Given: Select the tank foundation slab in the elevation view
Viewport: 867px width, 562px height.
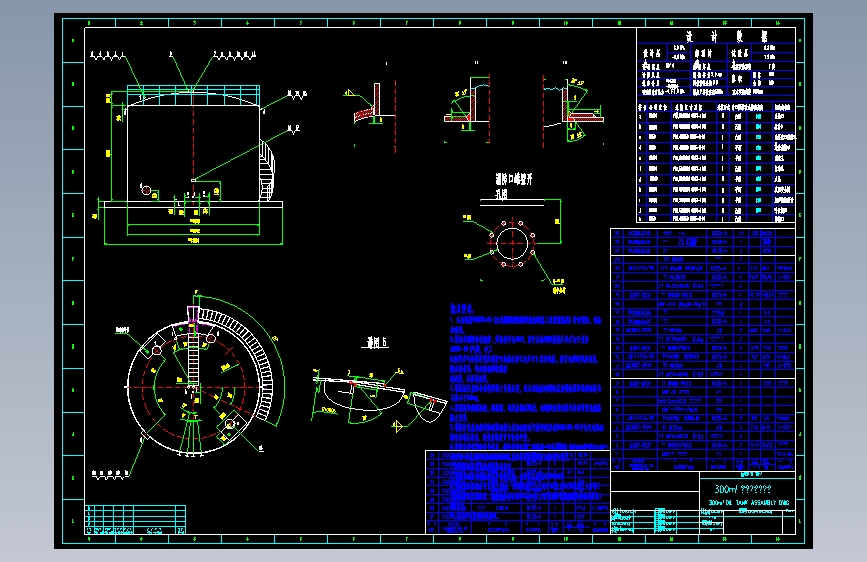Looking at the screenshot, I should pos(194,205).
